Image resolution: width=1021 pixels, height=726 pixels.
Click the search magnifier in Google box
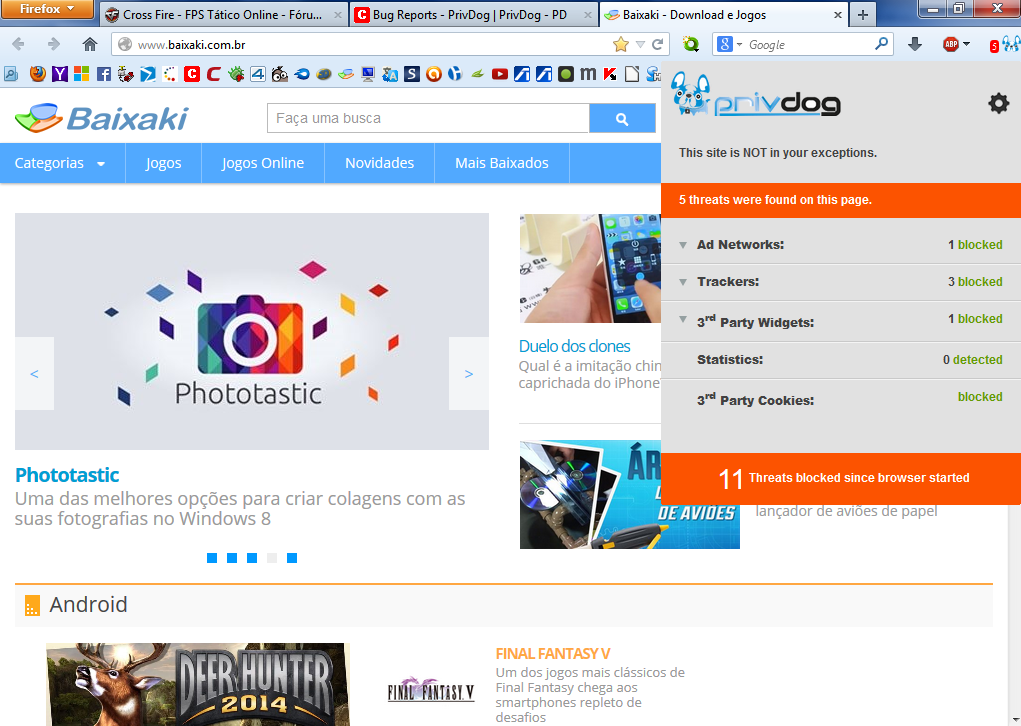[881, 44]
